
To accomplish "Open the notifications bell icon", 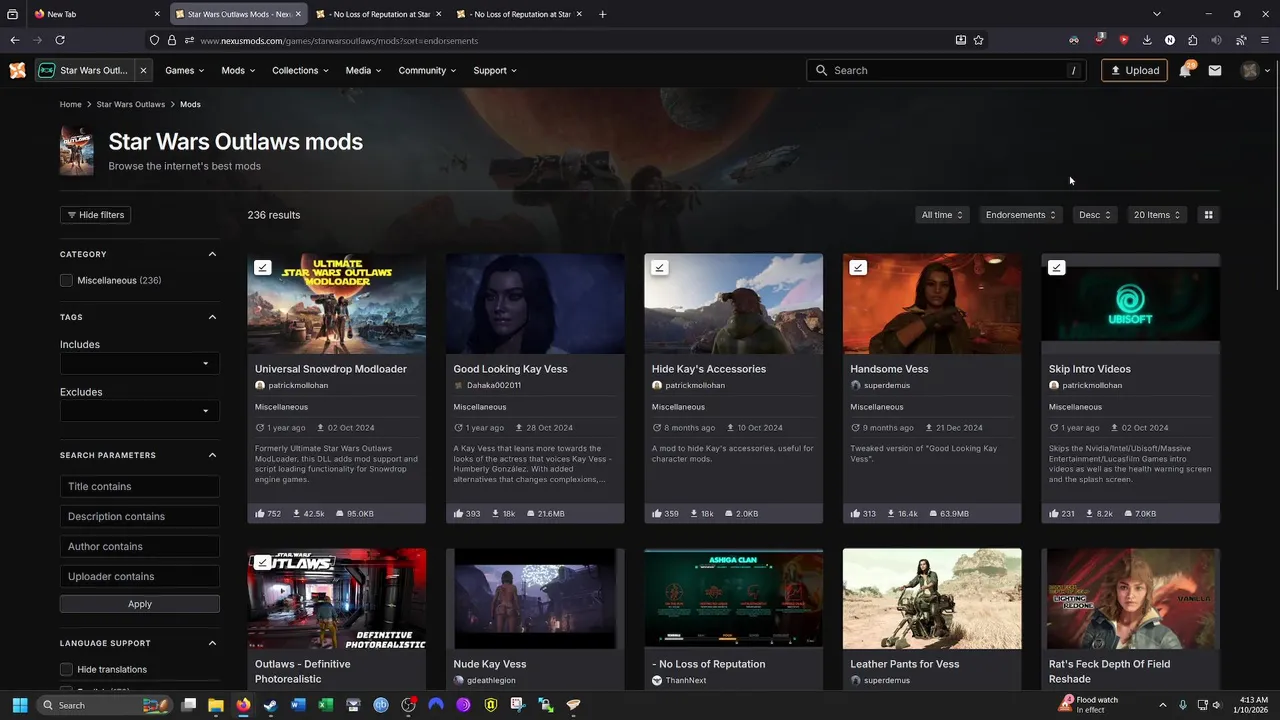I will [x=1185, y=70].
